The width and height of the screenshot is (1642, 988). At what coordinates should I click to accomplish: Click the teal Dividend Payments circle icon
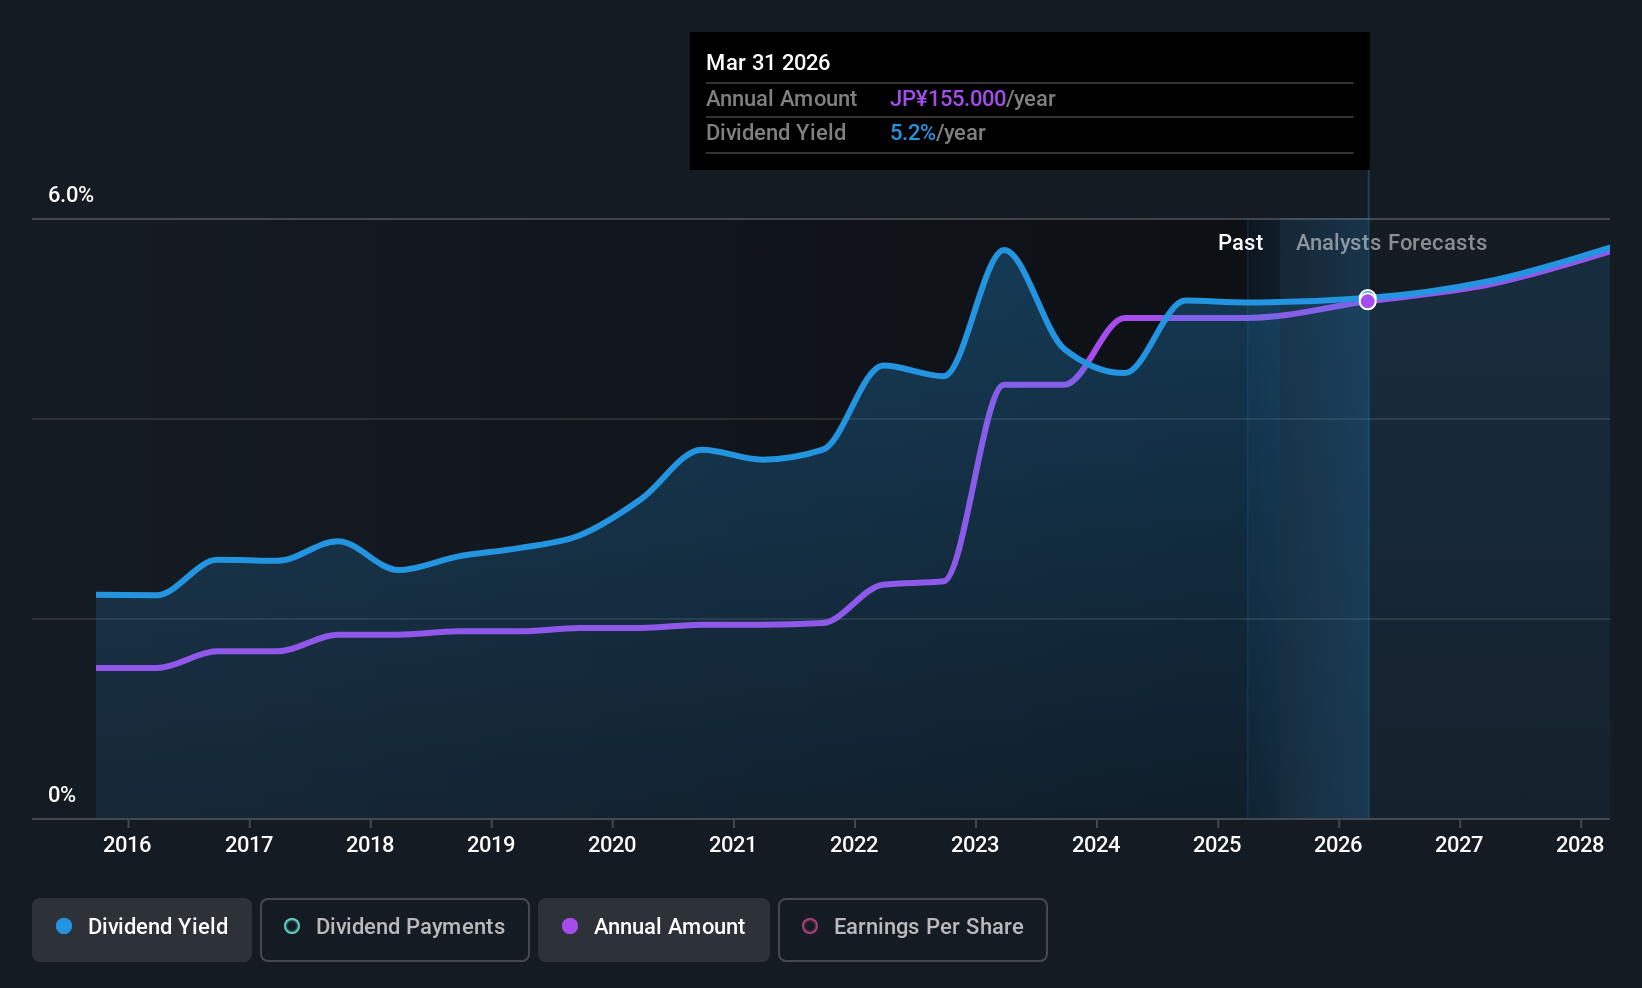click(292, 926)
